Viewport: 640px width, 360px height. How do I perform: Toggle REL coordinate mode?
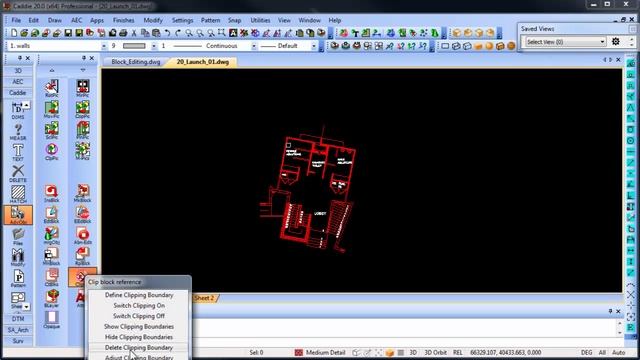point(458,352)
